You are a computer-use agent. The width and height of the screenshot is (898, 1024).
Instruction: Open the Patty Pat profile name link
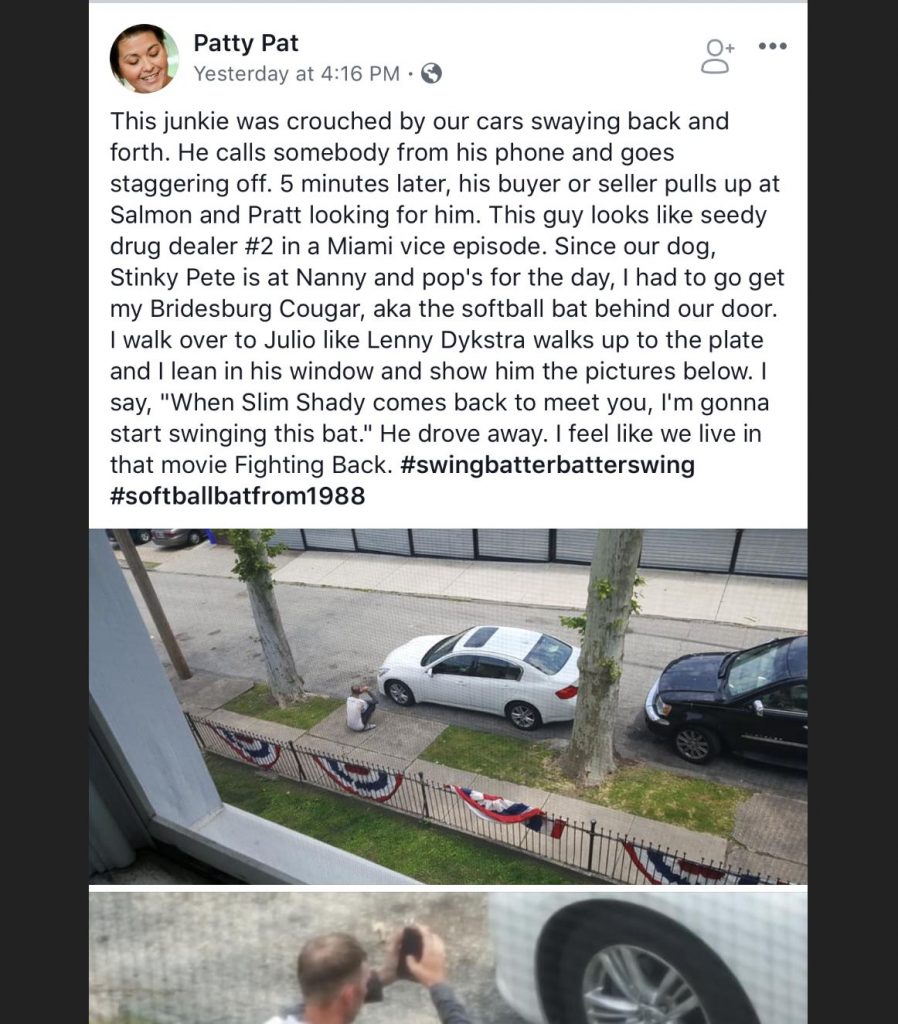[246, 43]
